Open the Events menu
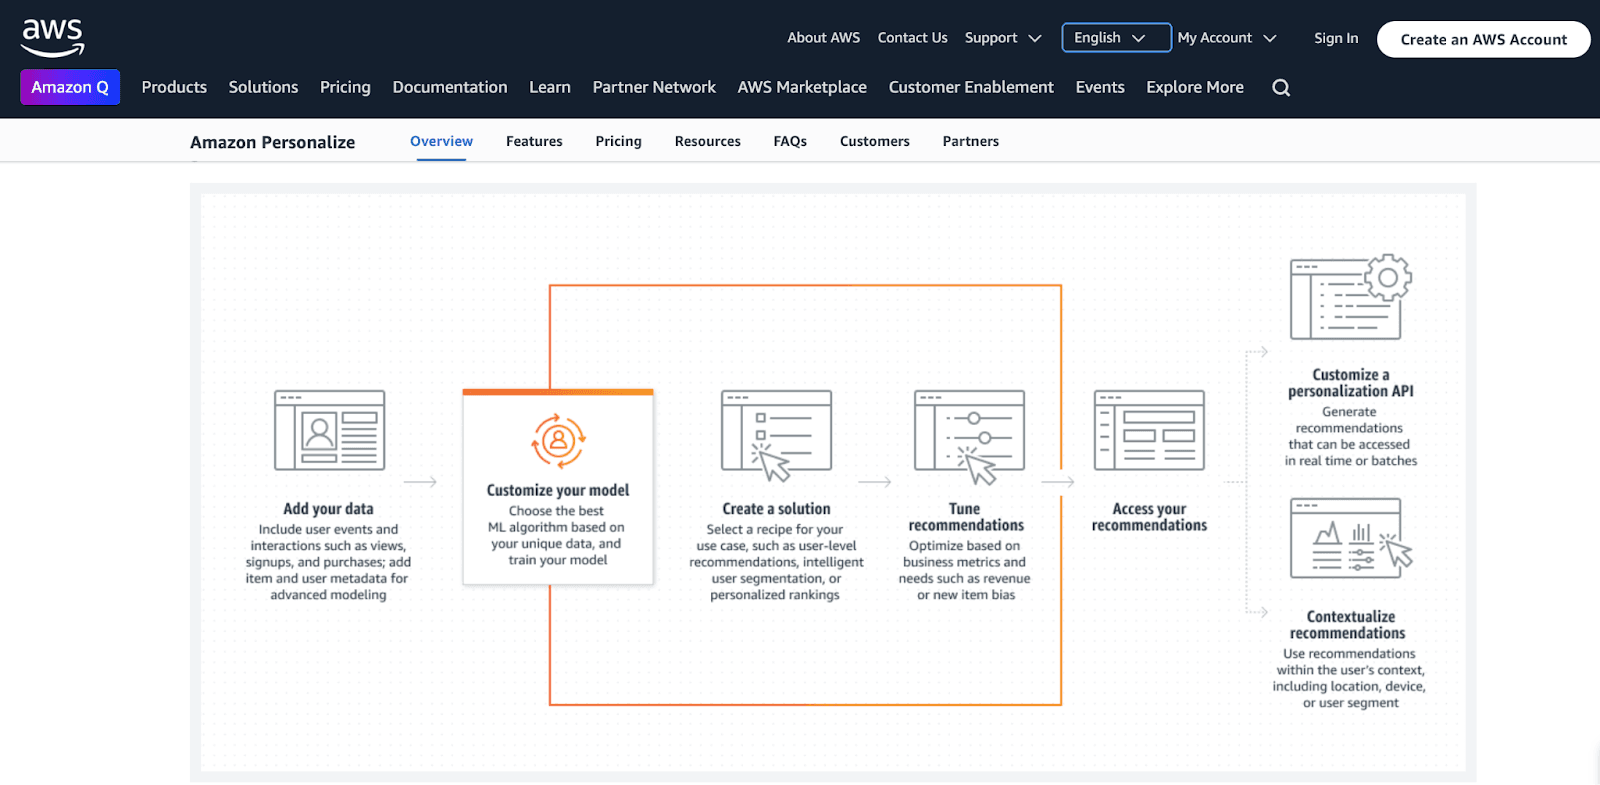1600x785 pixels. coord(1100,87)
